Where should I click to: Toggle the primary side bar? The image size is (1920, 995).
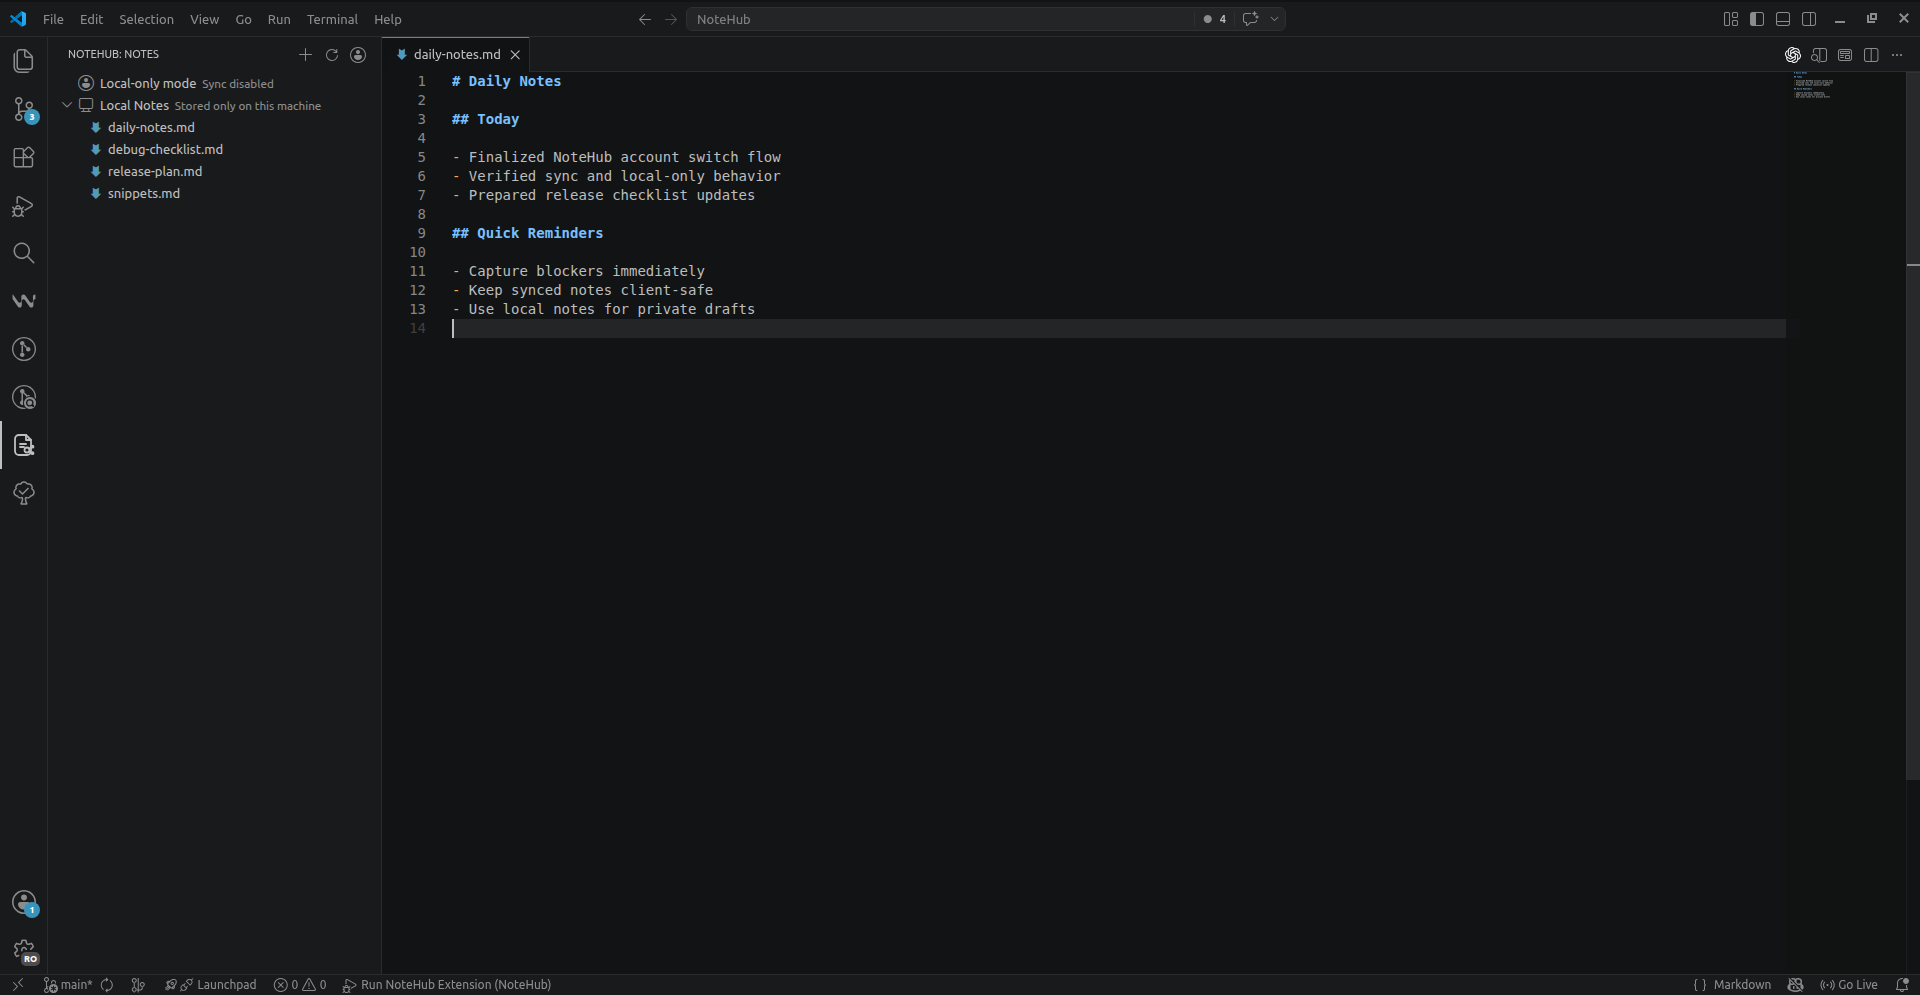tap(1757, 19)
